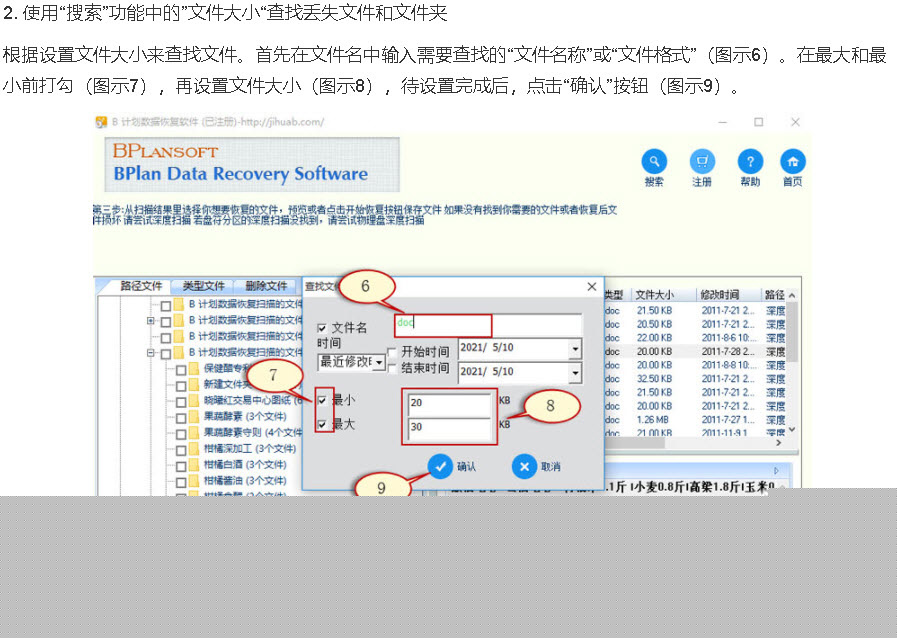Go to 首页 home icon
The image size is (897, 638).
click(793, 161)
